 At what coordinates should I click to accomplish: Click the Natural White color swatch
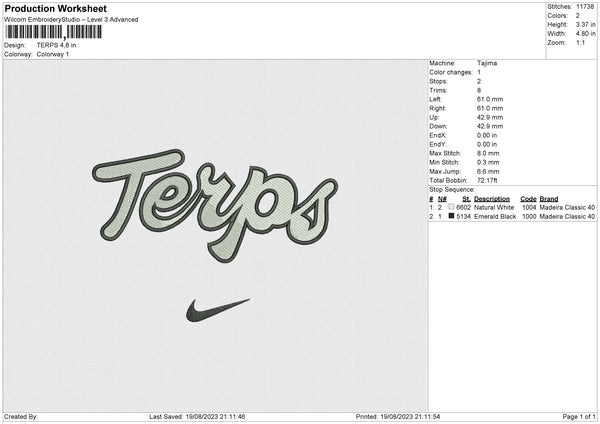[x=451, y=207]
